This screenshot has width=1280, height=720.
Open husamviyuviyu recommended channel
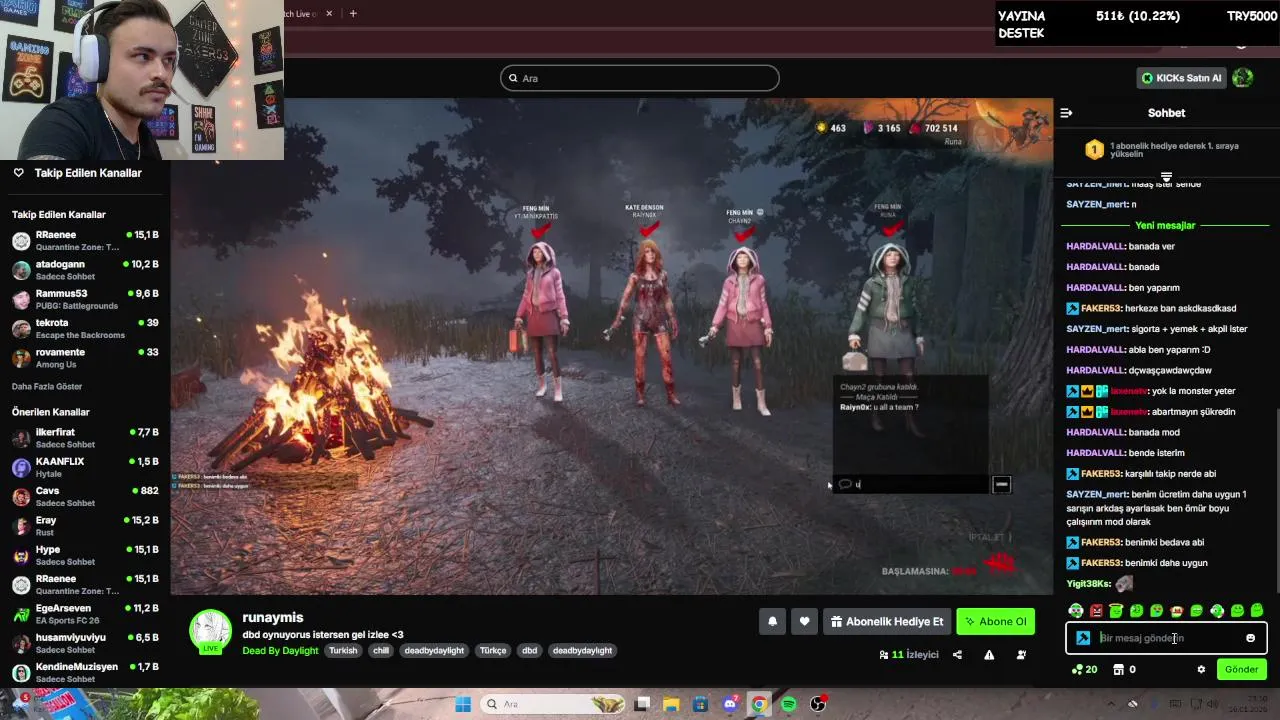click(85, 643)
